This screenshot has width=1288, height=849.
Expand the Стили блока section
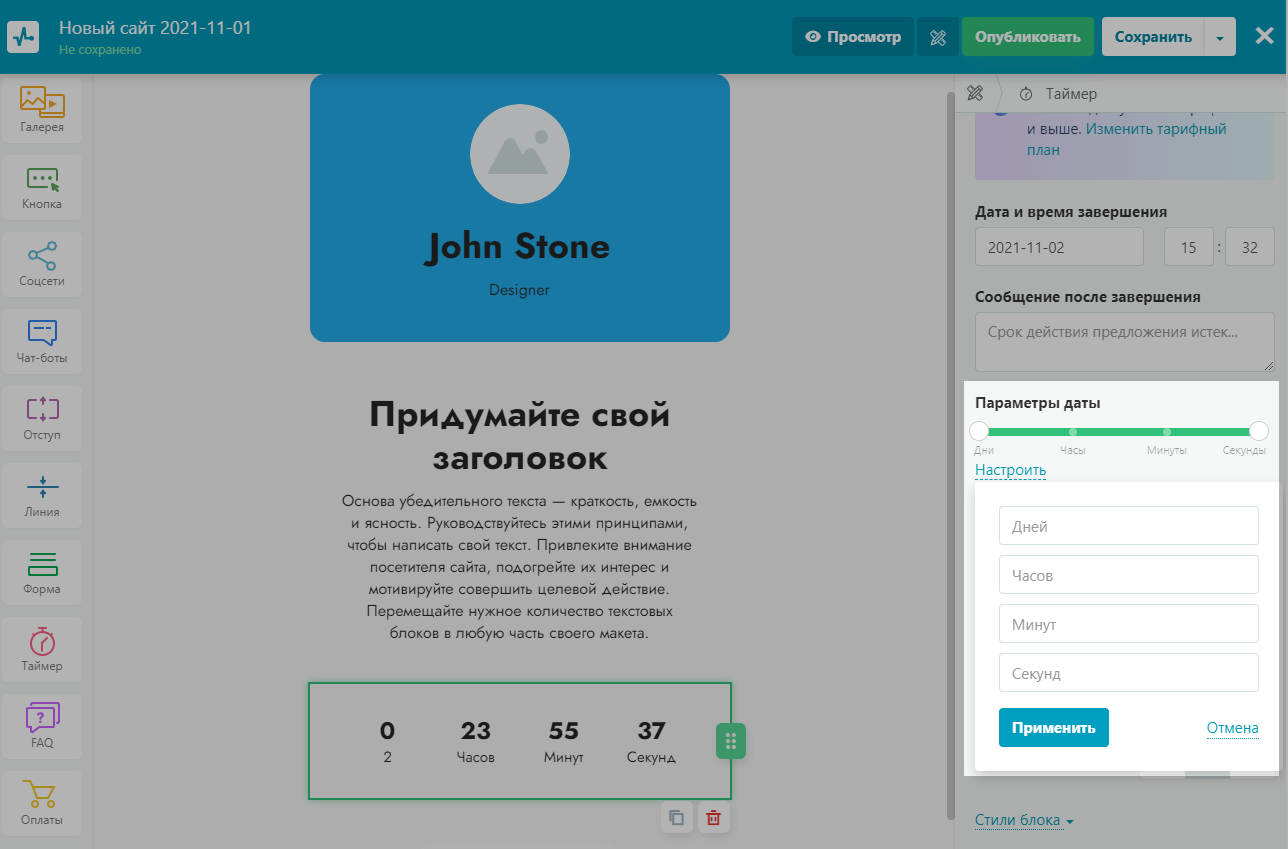click(1024, 821)
